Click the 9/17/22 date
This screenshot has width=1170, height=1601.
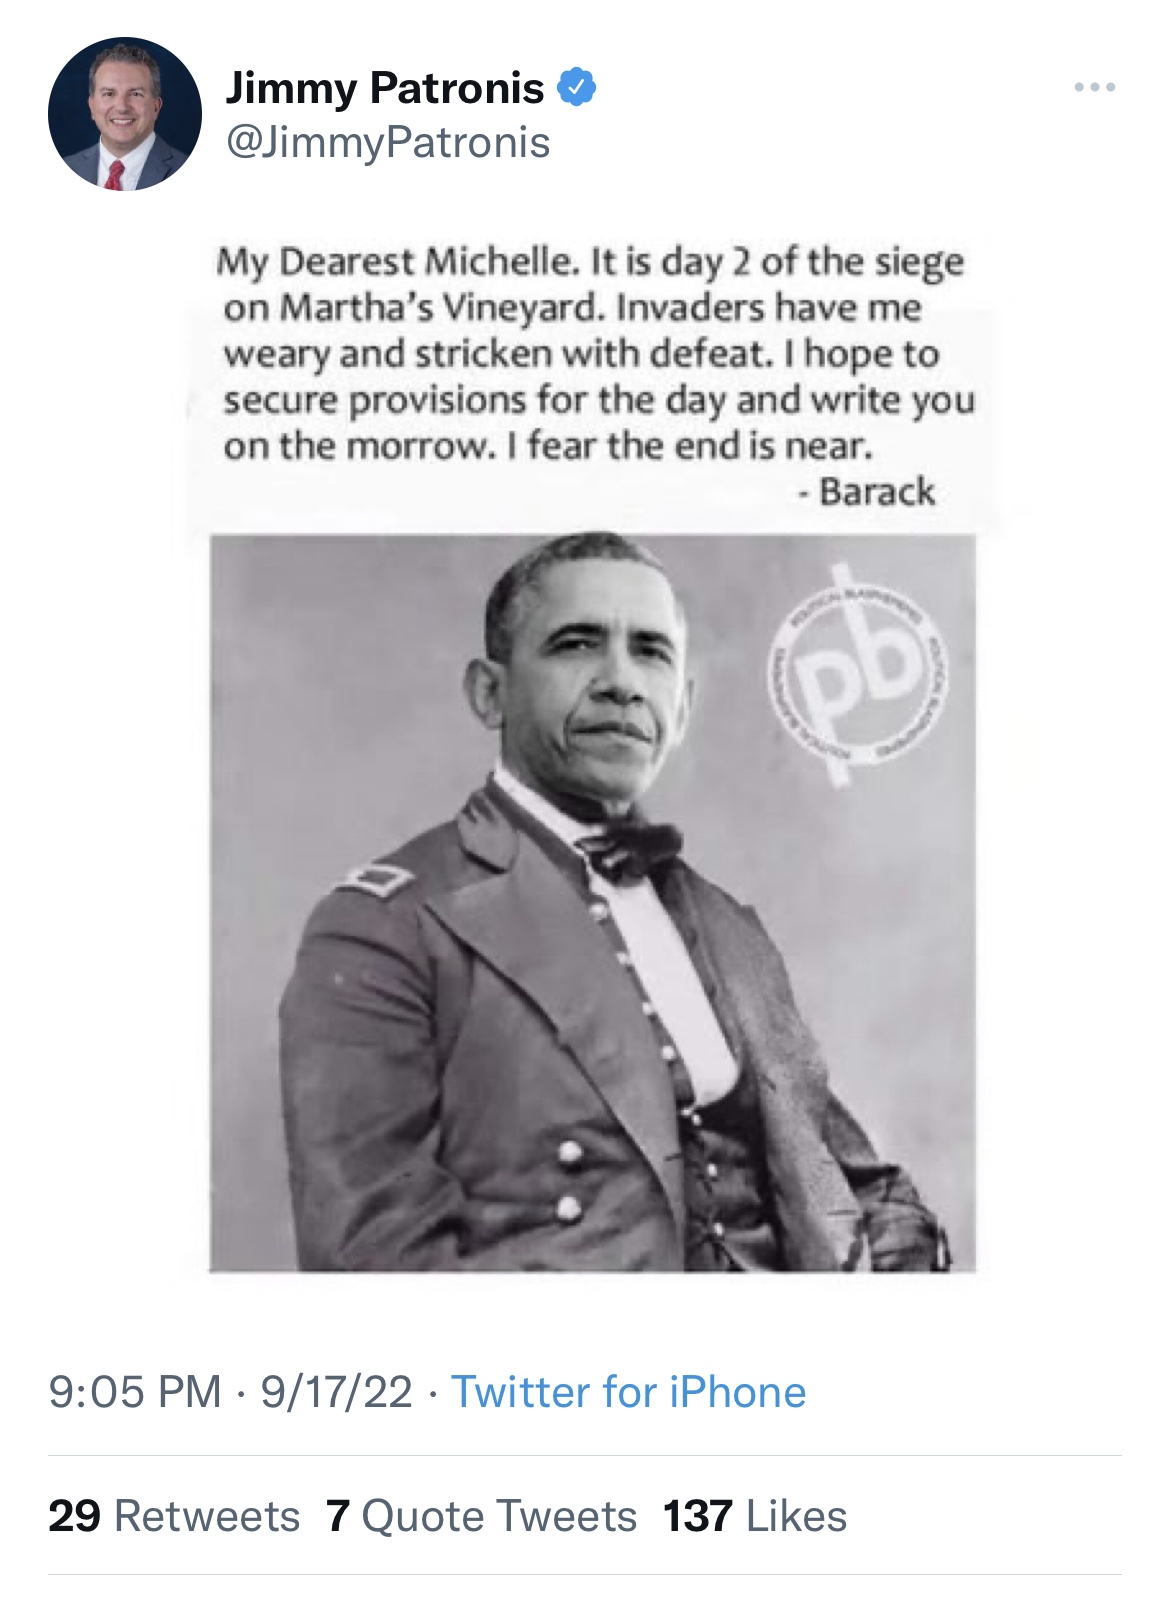click(x=336, y=1392)
